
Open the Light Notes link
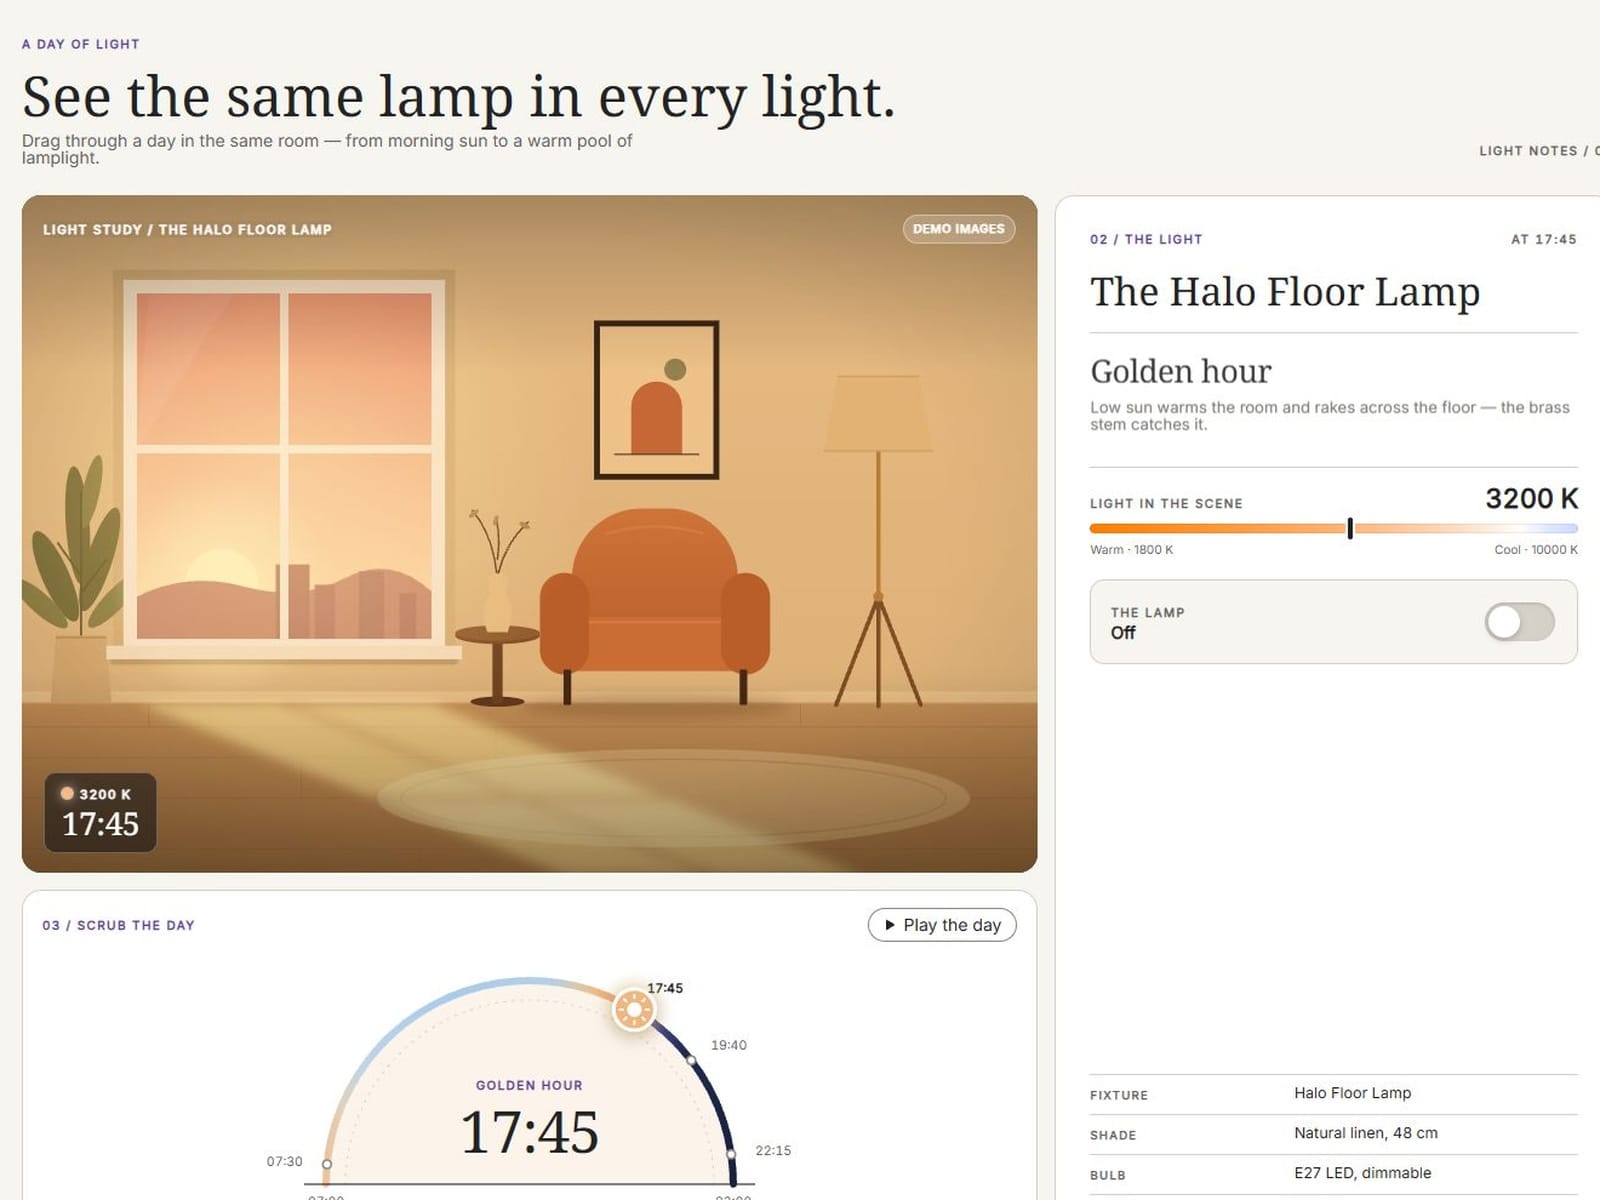pyautogui.click(x=1538, y=151)
